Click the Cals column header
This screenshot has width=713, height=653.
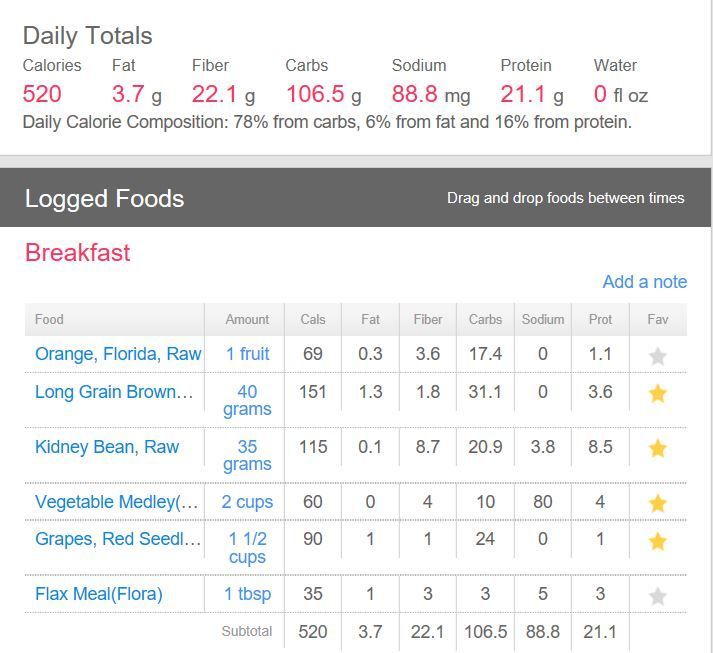coord(313,320)
